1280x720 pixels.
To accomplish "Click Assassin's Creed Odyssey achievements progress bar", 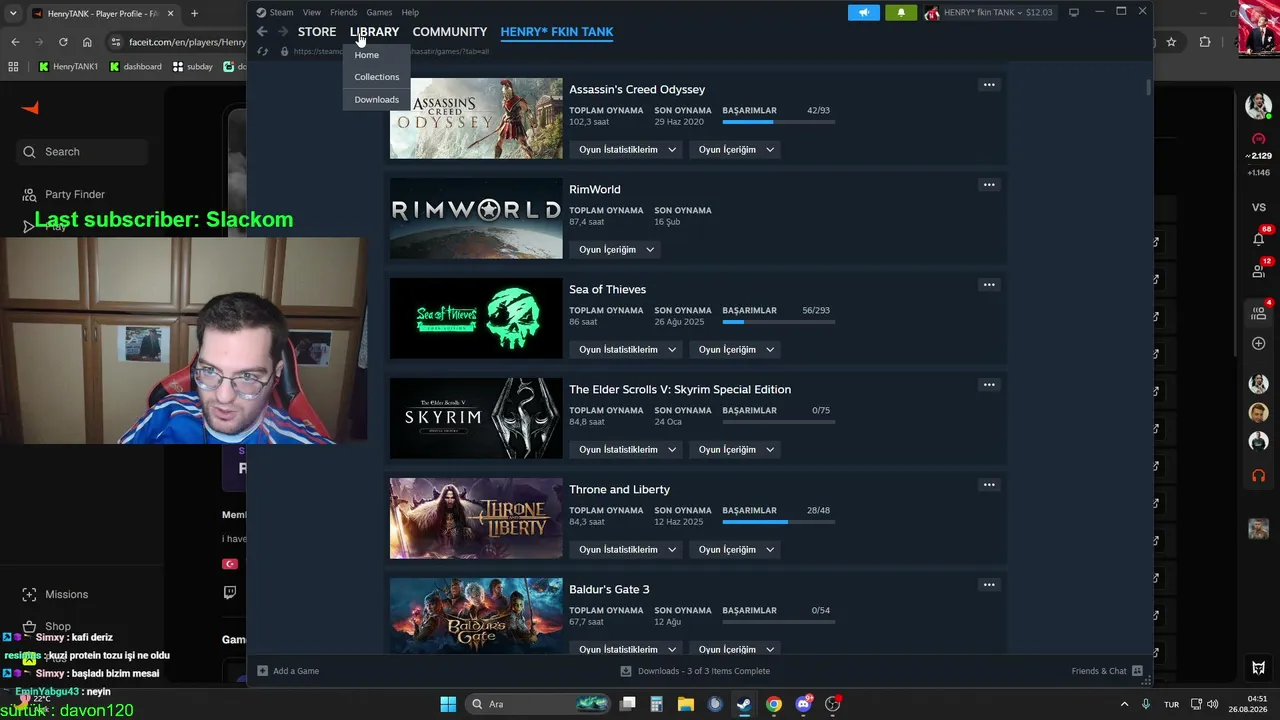I will click(779, 122).
